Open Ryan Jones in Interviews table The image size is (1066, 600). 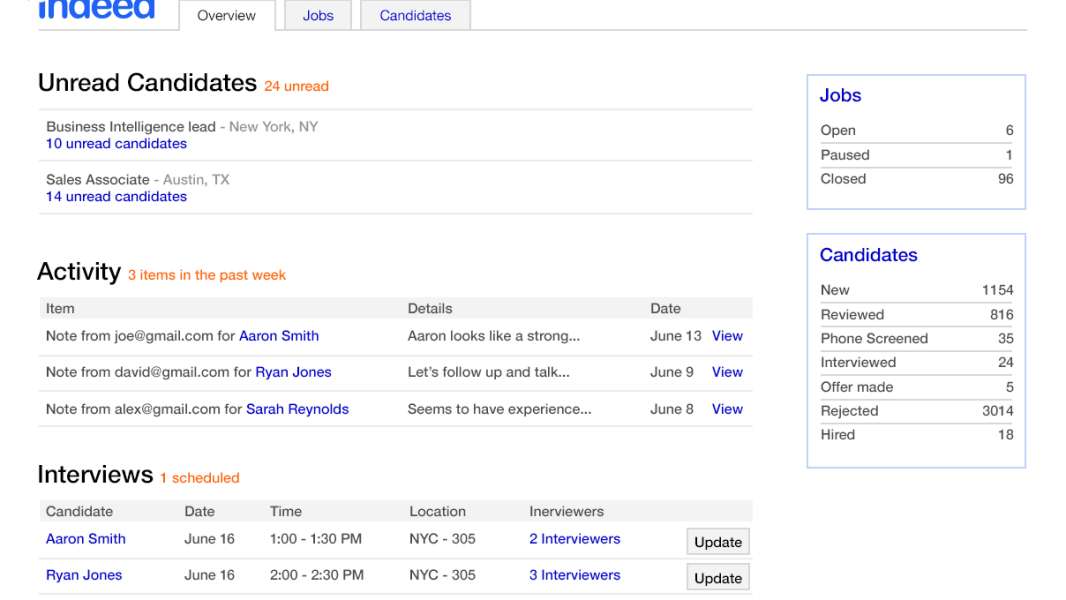click(84, 575)
